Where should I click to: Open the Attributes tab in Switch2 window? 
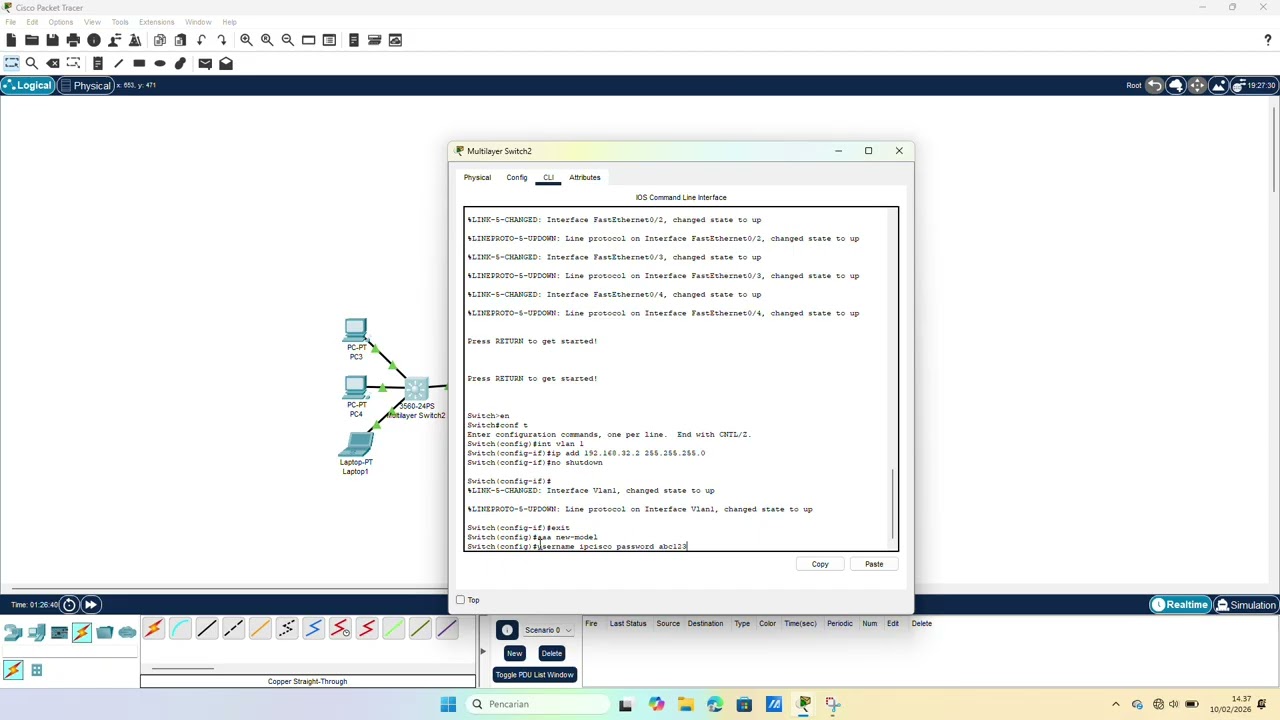[585, 178]
